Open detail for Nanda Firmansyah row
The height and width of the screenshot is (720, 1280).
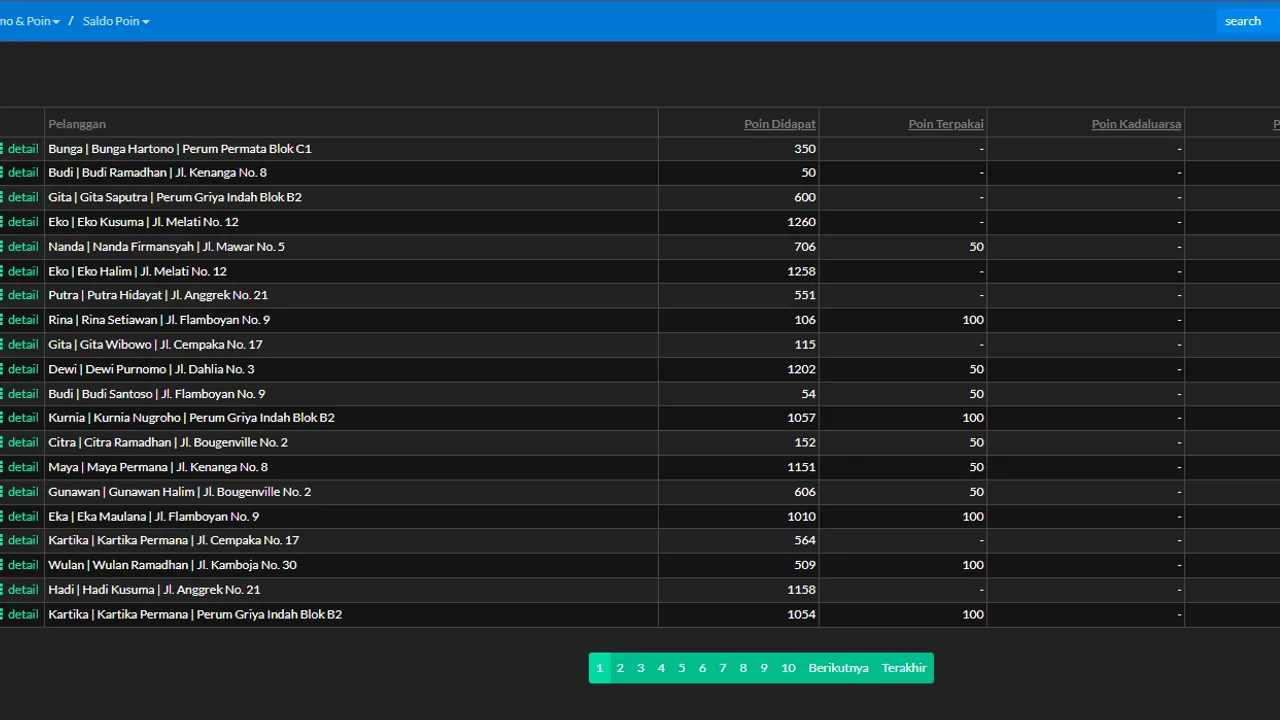(x=20, y=246)
